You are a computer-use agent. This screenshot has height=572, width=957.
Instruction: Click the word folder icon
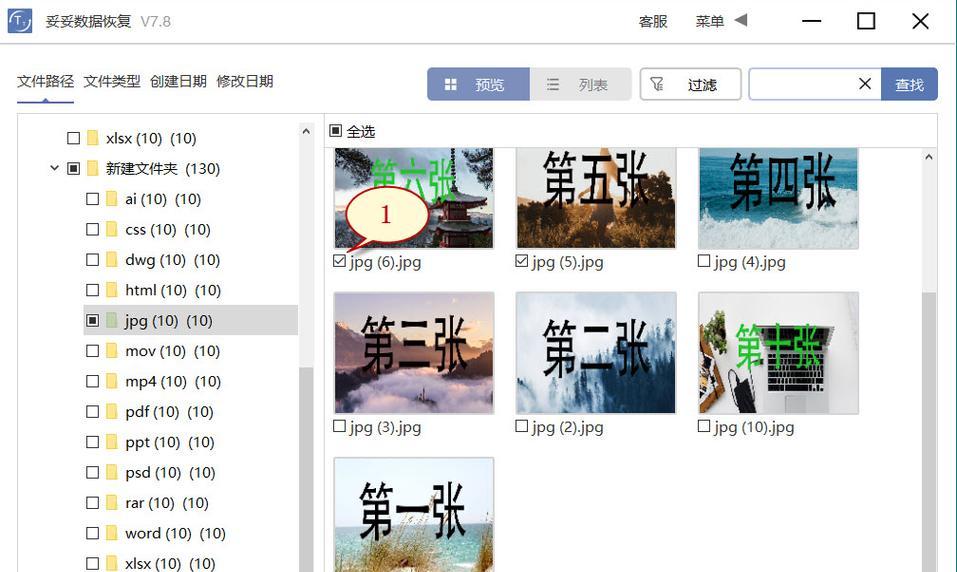pos(112,533)
